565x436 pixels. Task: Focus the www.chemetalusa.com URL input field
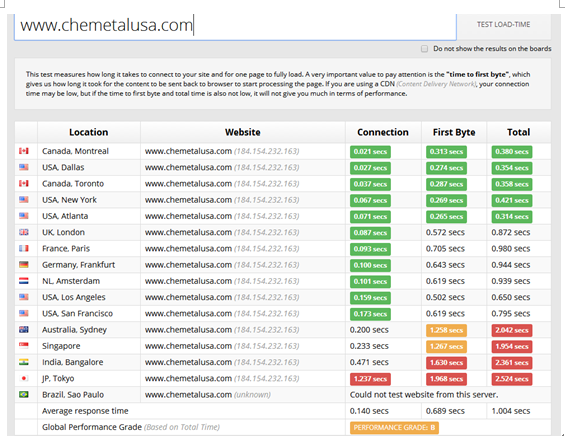235,26
